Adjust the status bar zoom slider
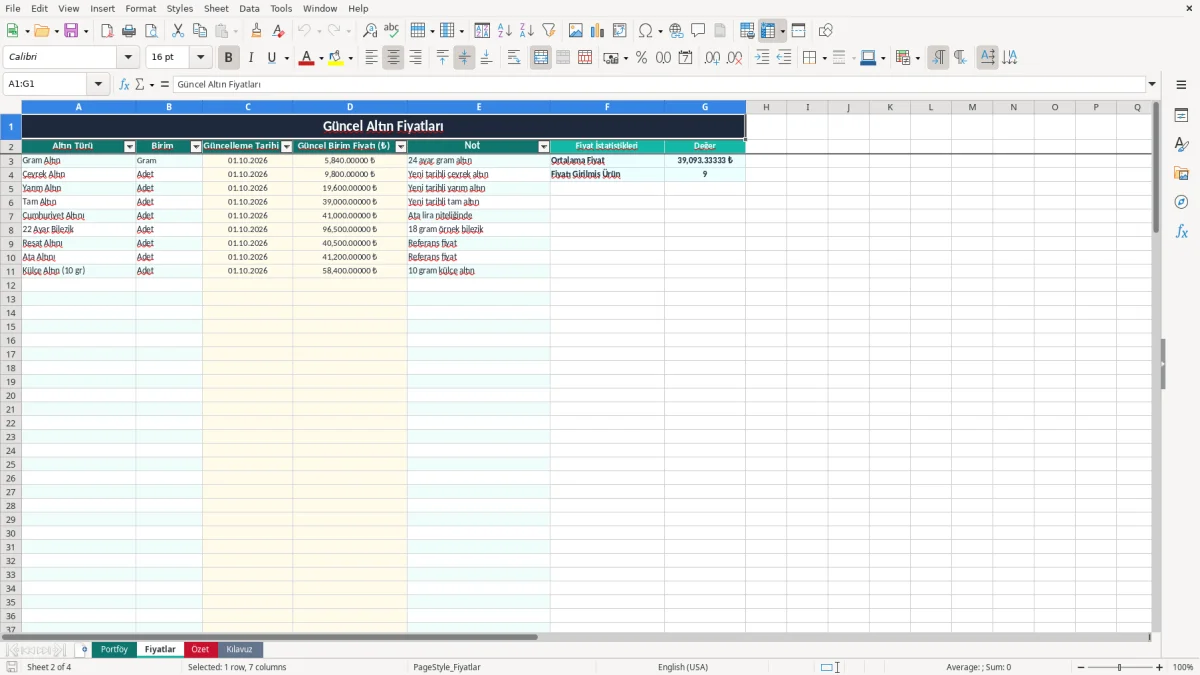The image size is (1200, 675). pos(1119,667)
